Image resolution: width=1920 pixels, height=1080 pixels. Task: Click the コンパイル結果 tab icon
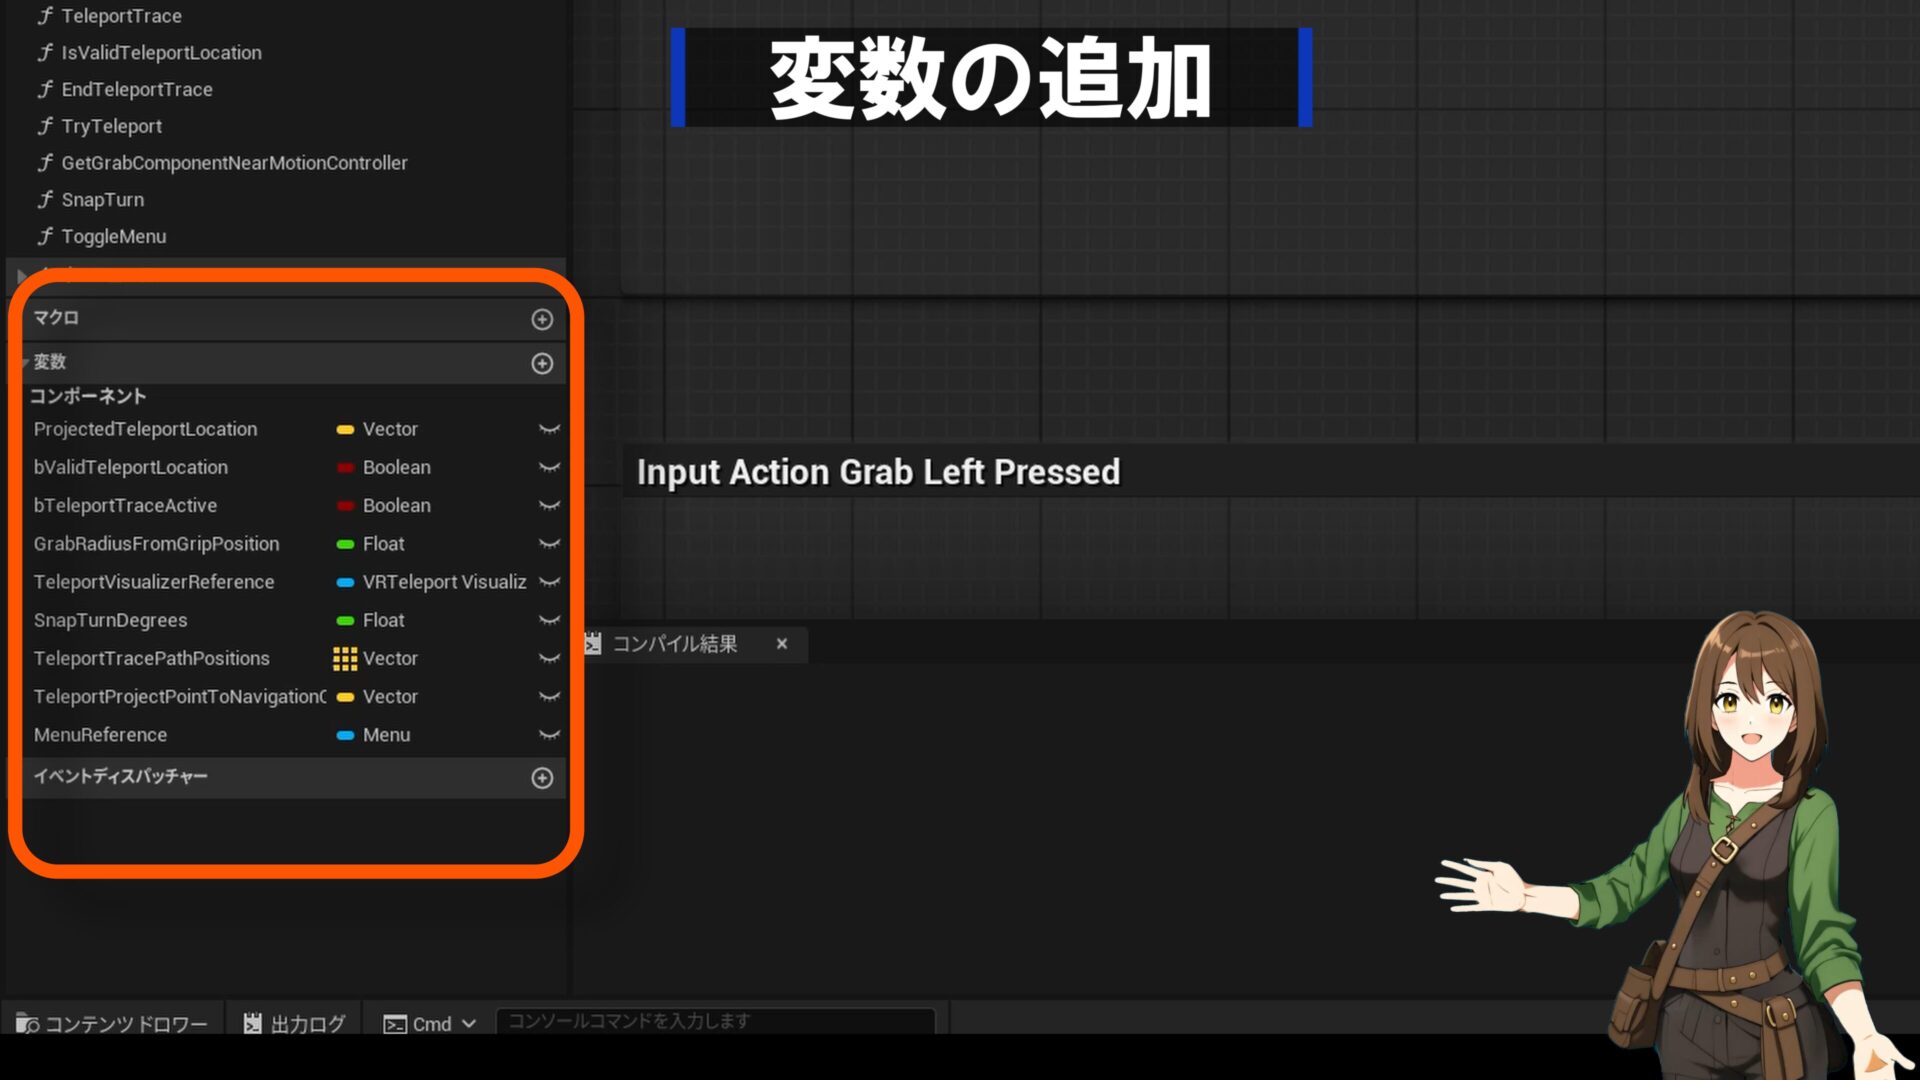pos(593,644)
